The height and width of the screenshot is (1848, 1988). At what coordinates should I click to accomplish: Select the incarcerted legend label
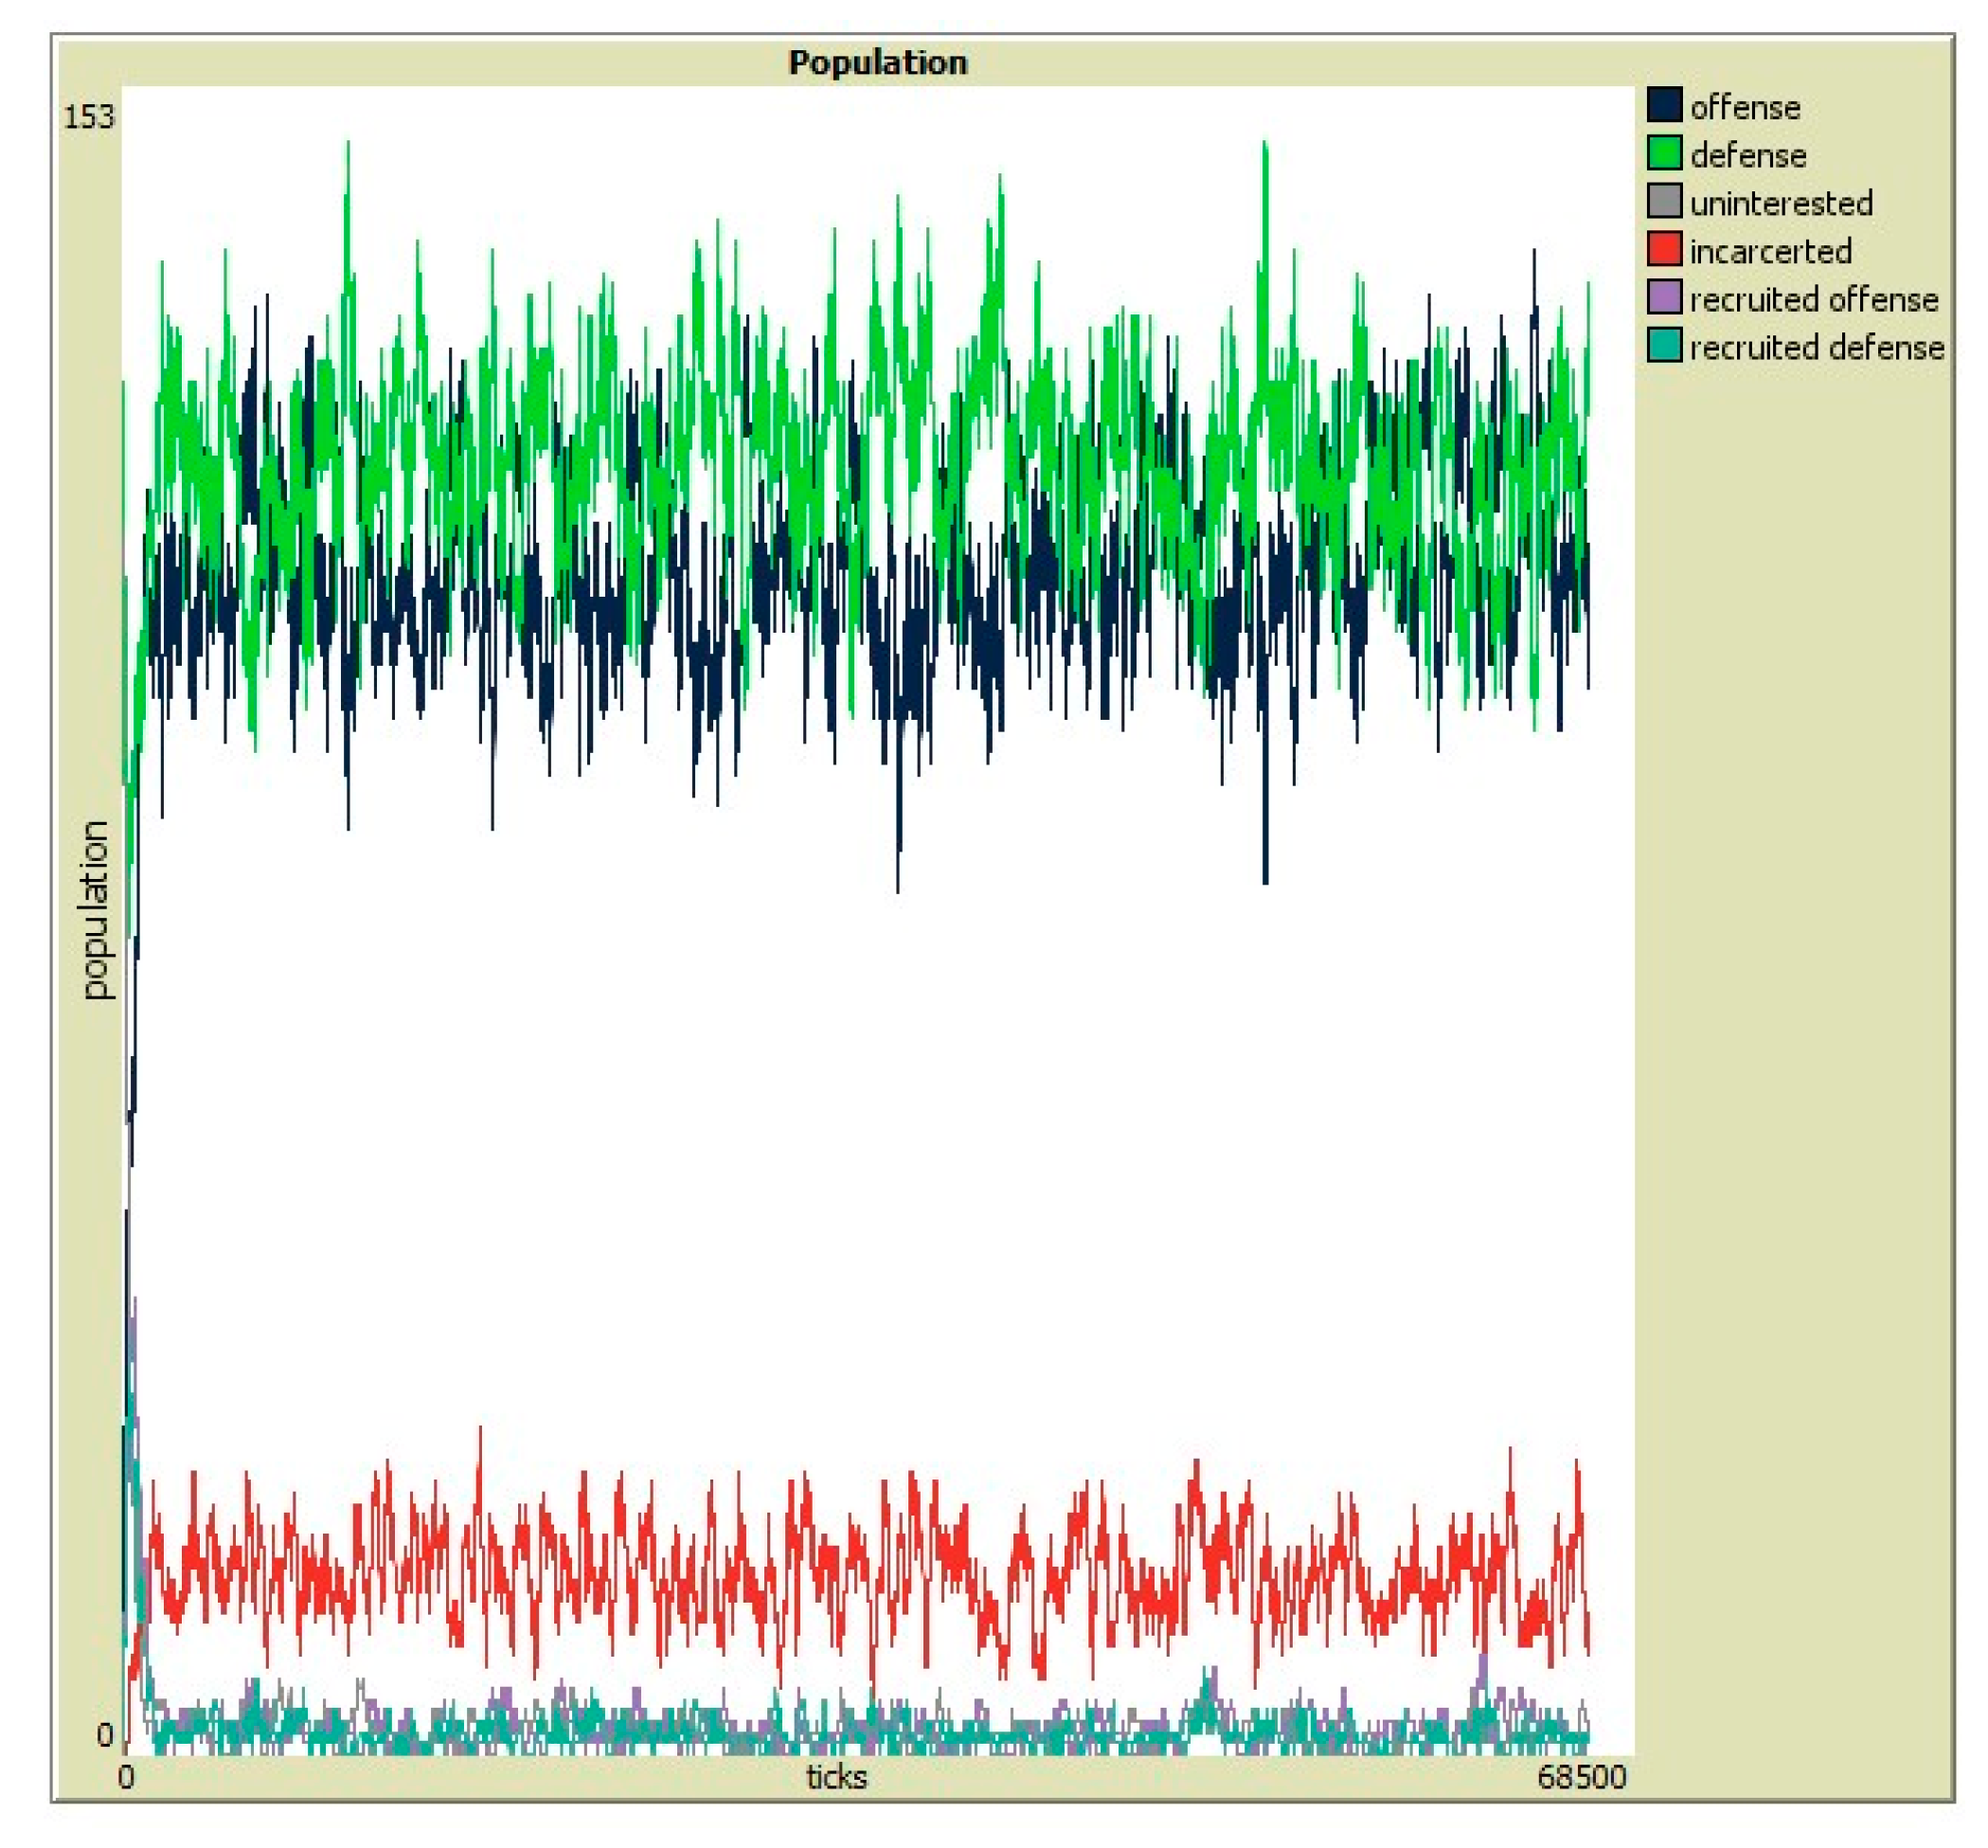click(1770, 251)
